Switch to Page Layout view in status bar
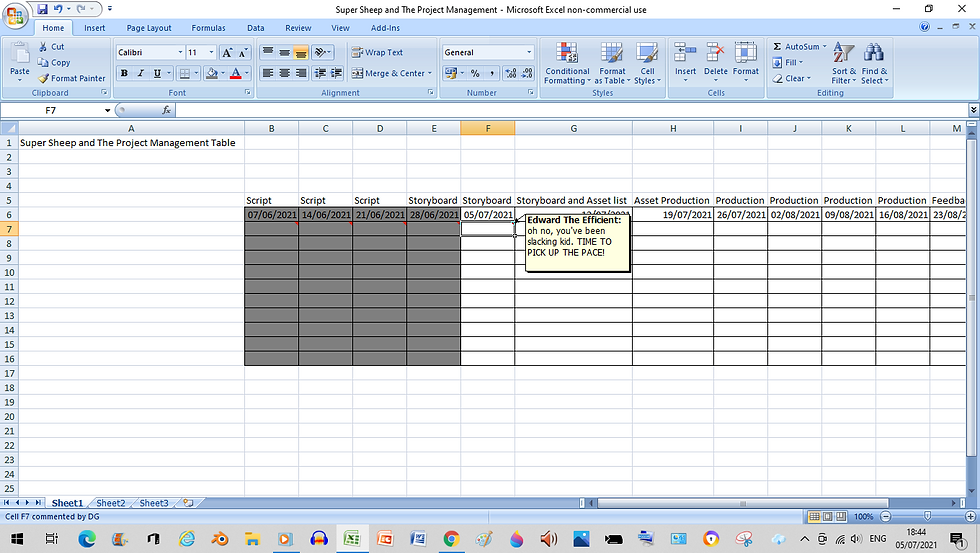This screenshot has height=553, width=980. click(828, 516)
